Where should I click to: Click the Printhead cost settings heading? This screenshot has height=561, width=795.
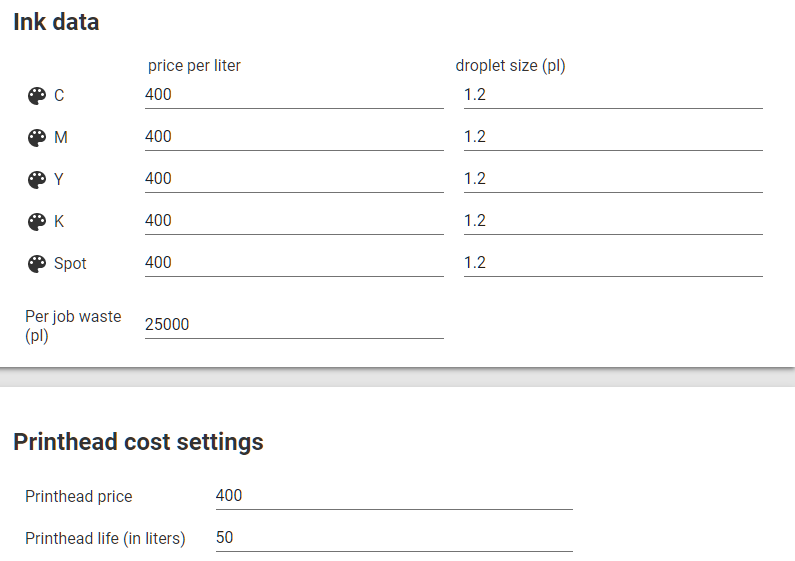[138, 442]
